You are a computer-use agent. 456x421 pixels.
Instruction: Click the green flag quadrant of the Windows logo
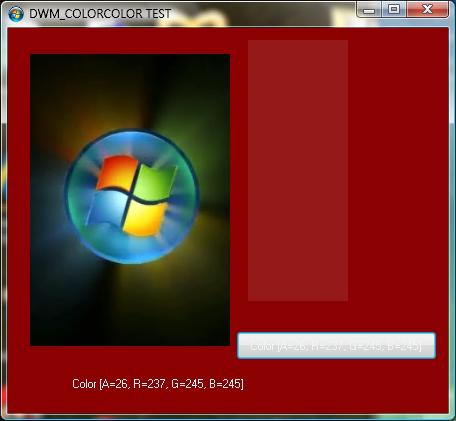tap(156, 183)
